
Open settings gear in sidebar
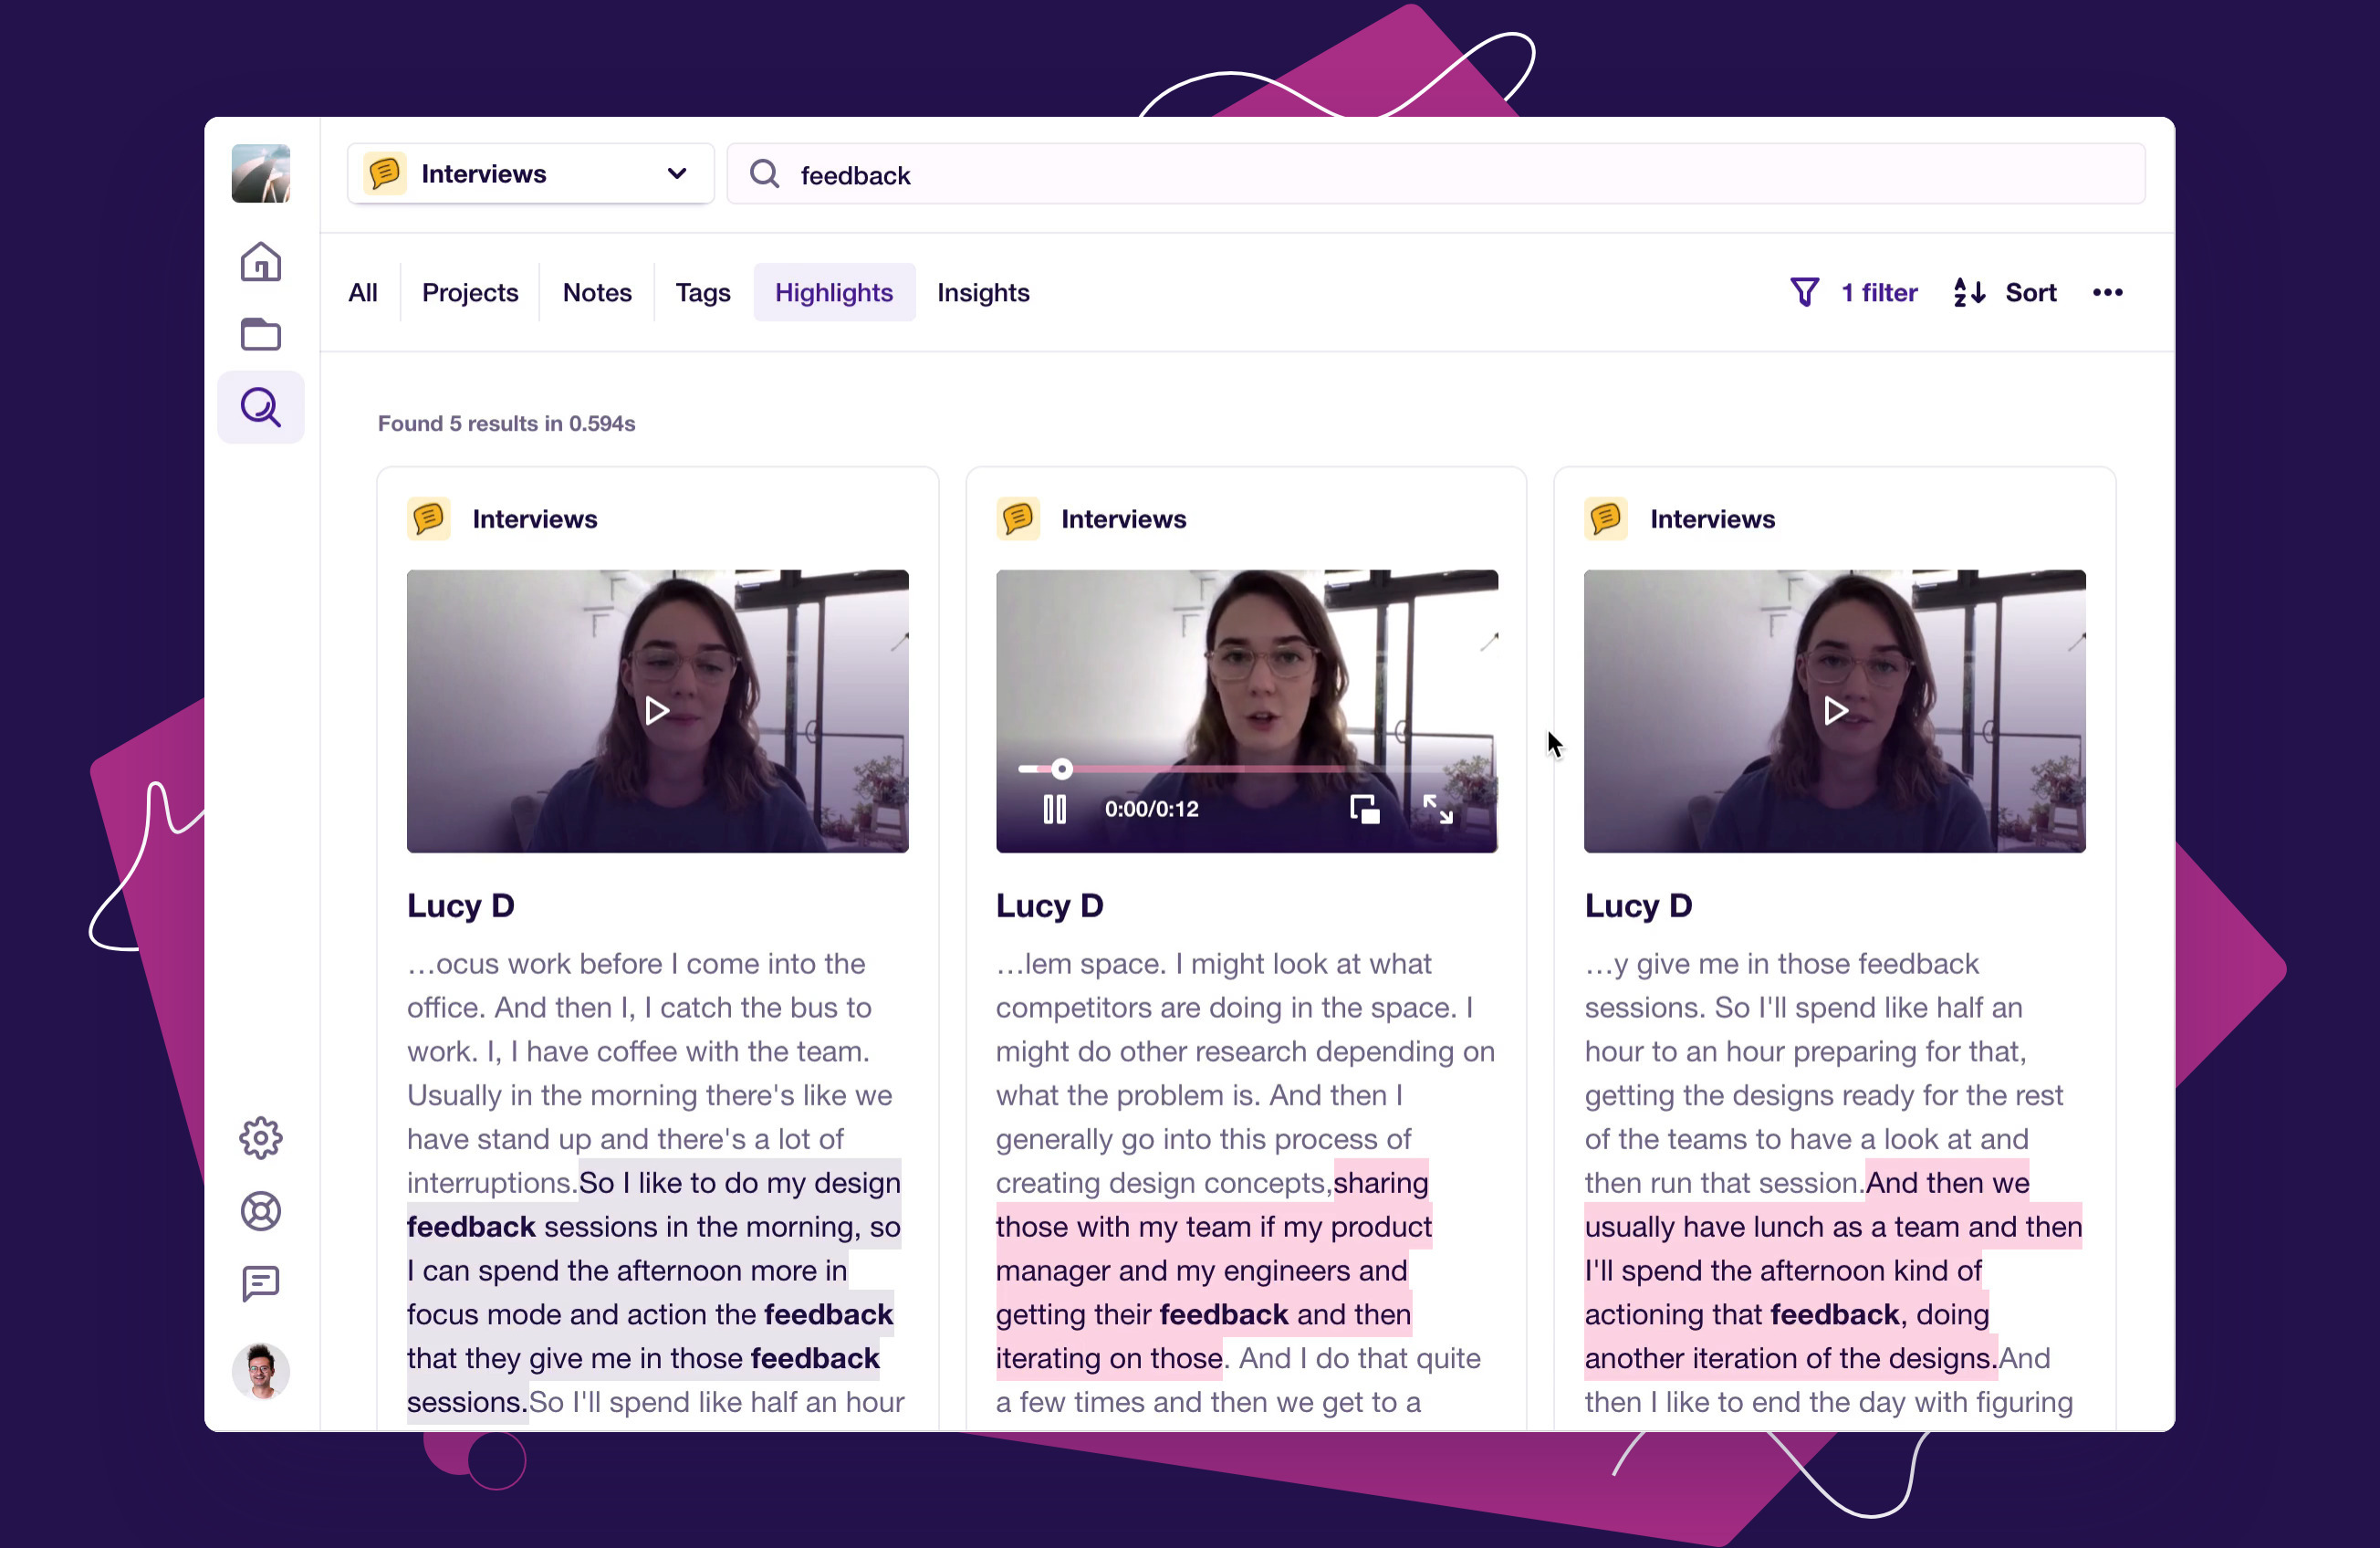click(260, 1138)
